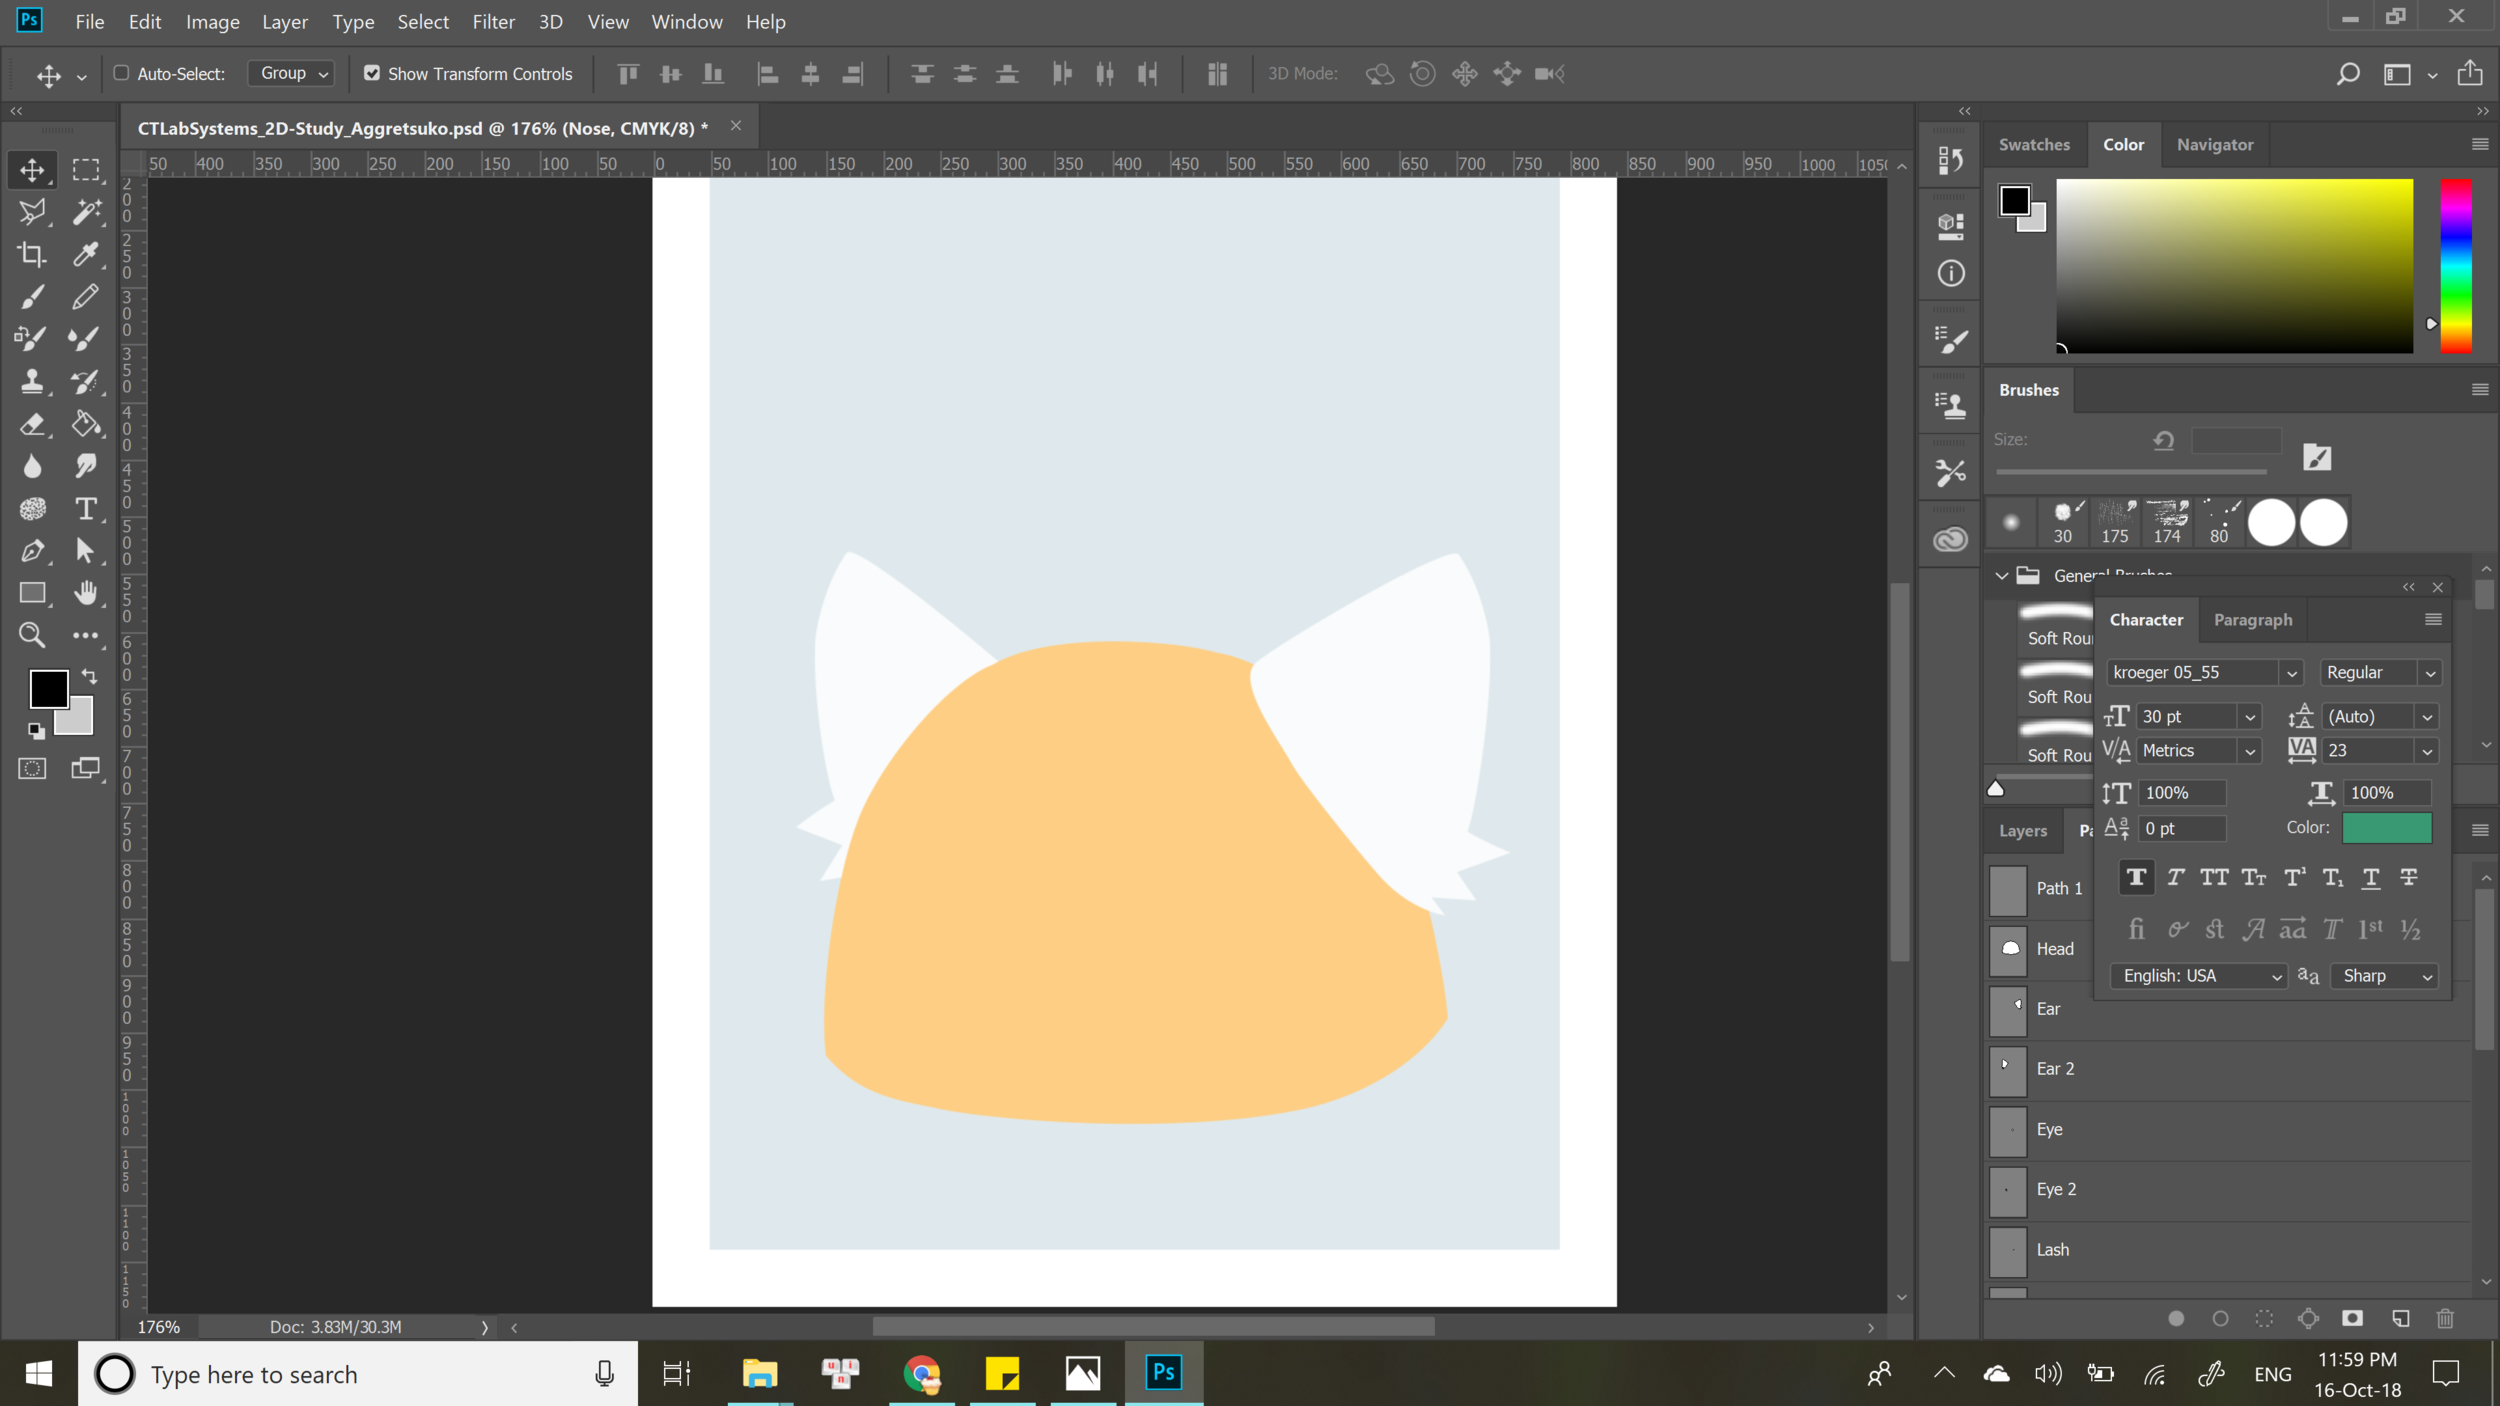Toggle Faux Italic in Character panel

click(x=2175, y=877)
